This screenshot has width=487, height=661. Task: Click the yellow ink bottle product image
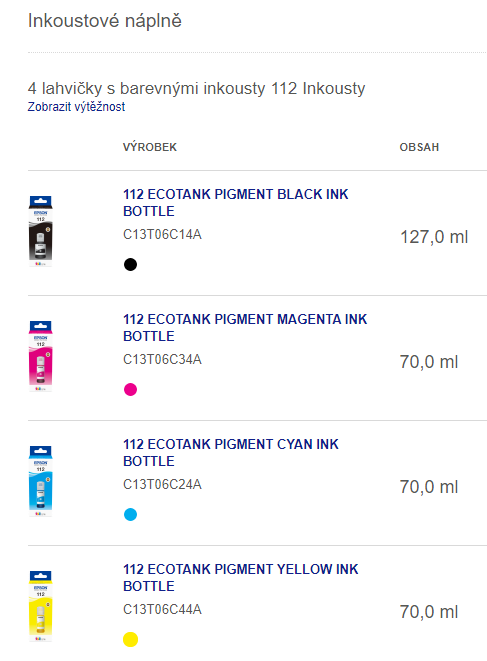click(x=40, y=606)
